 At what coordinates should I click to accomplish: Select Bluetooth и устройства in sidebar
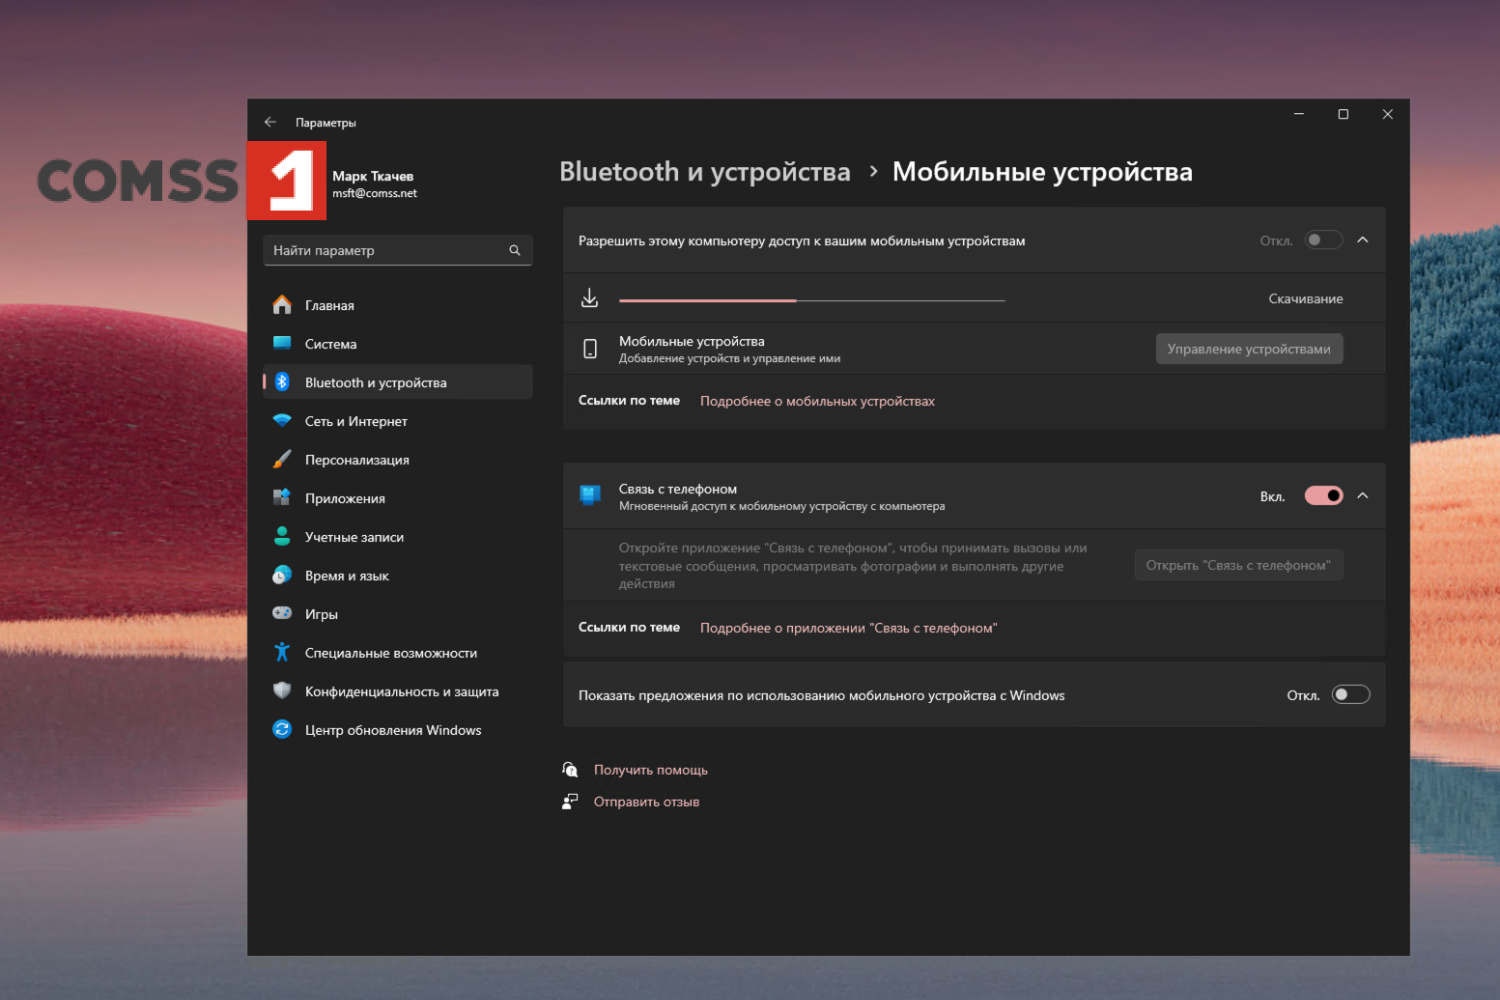pyautogui.click(x=397, y=382)
